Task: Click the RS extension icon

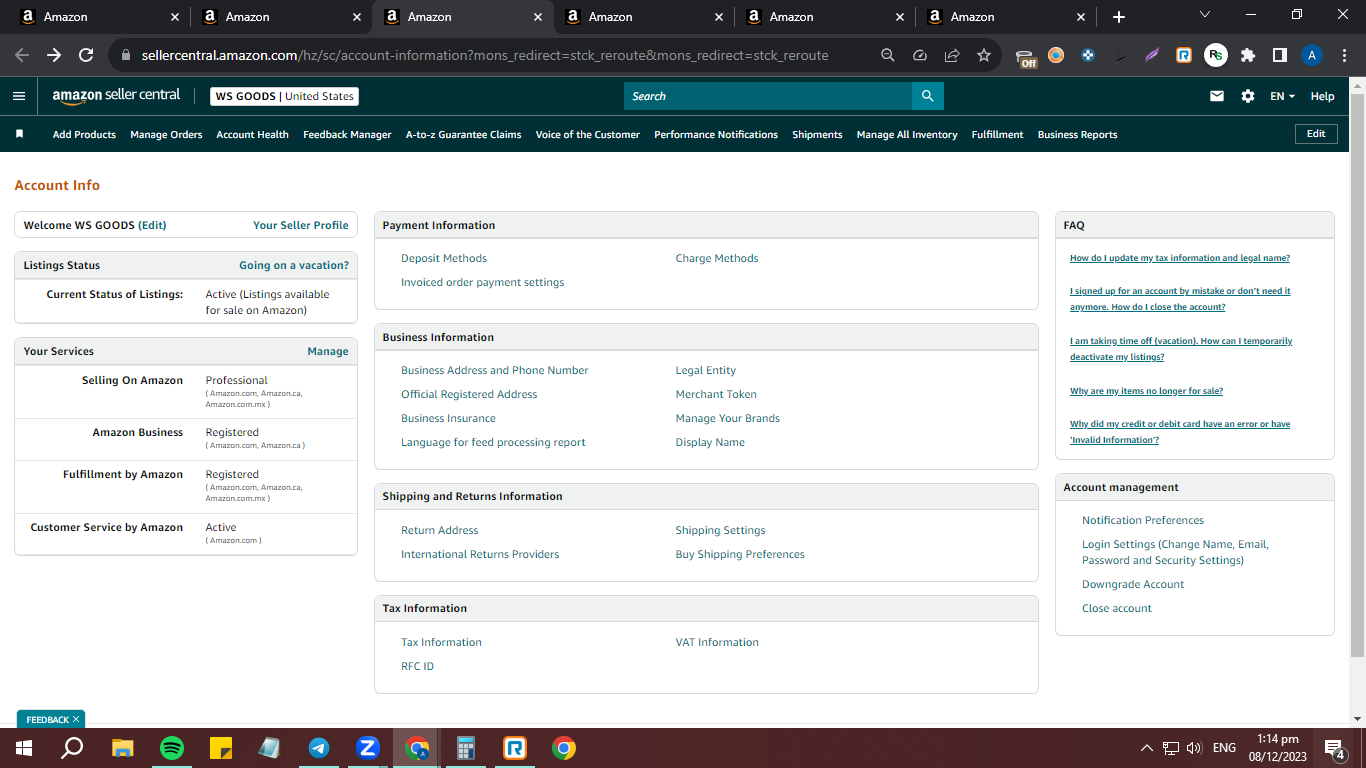Action: pos(1216,55)
